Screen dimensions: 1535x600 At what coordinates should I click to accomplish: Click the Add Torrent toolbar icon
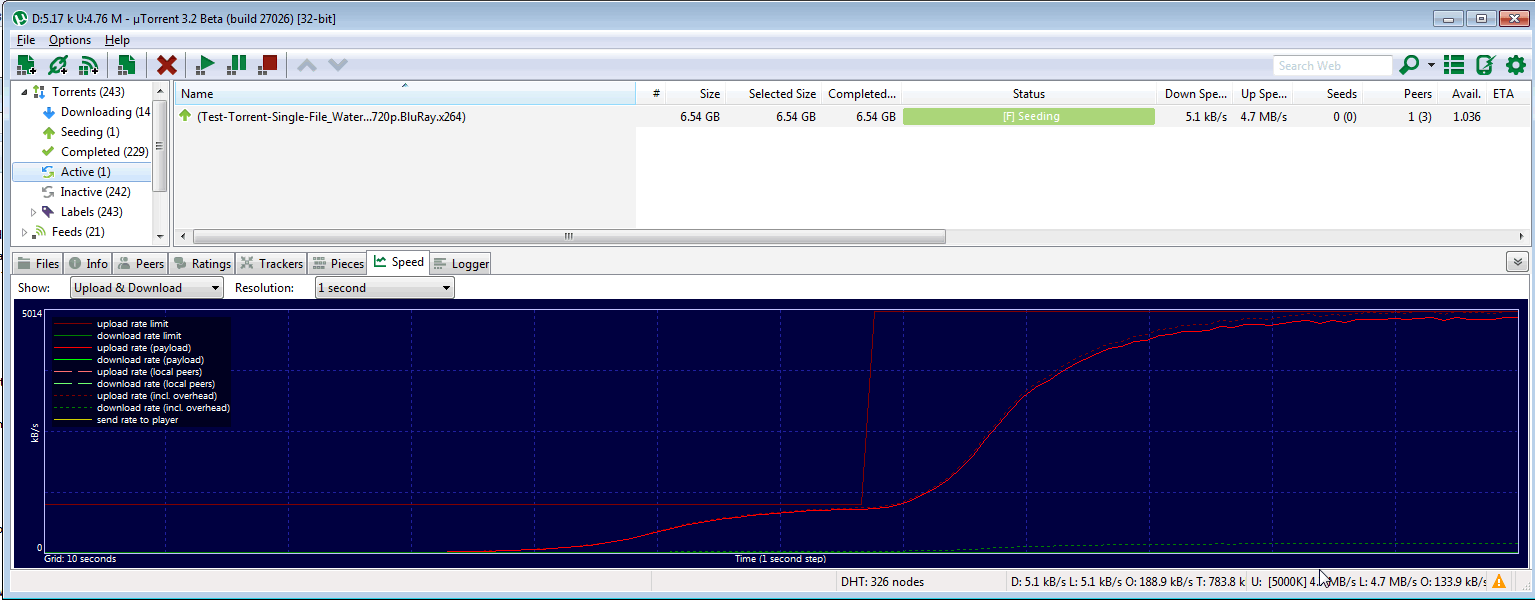[x=27, y=65]
